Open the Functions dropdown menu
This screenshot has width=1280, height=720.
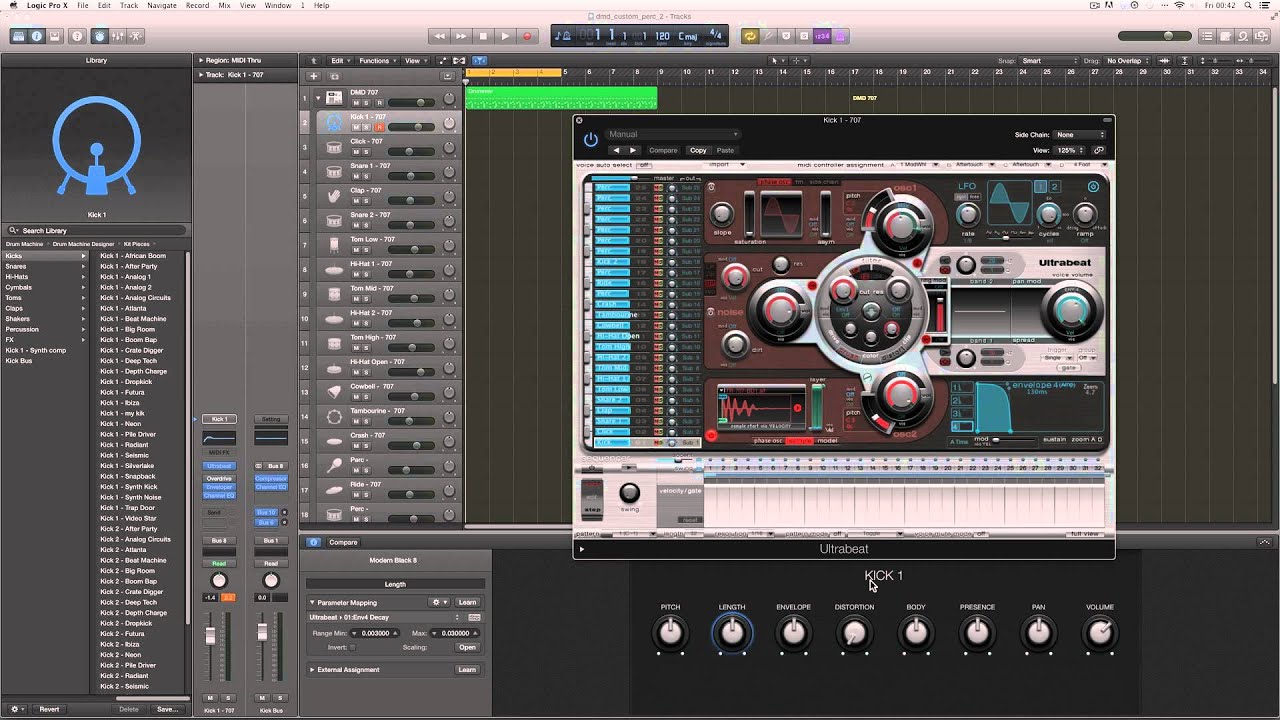(x=377, y=61)
